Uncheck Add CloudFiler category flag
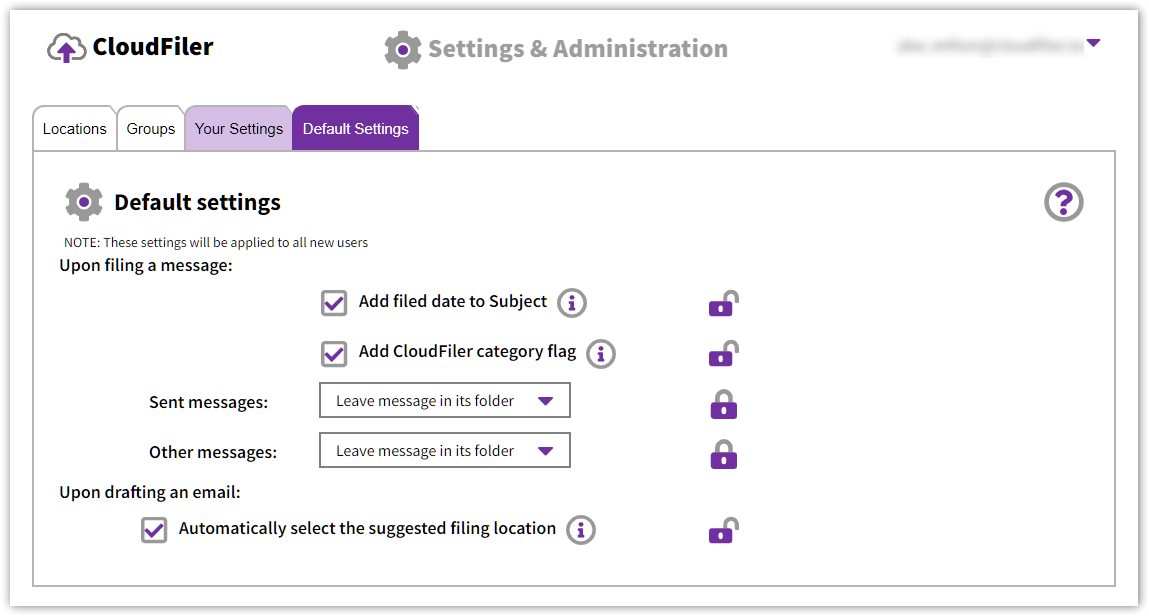This screenshot has width=1149, height=616. 334,354
